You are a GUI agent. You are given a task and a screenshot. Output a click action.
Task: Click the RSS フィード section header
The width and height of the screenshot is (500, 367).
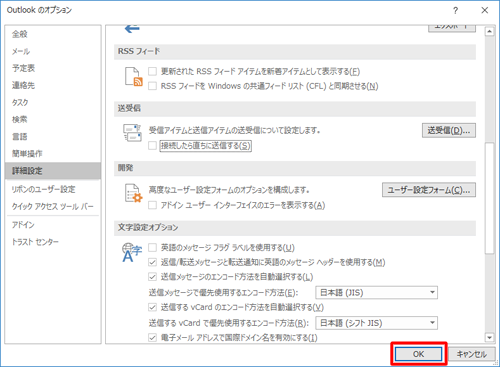click(x=295, y=51)
